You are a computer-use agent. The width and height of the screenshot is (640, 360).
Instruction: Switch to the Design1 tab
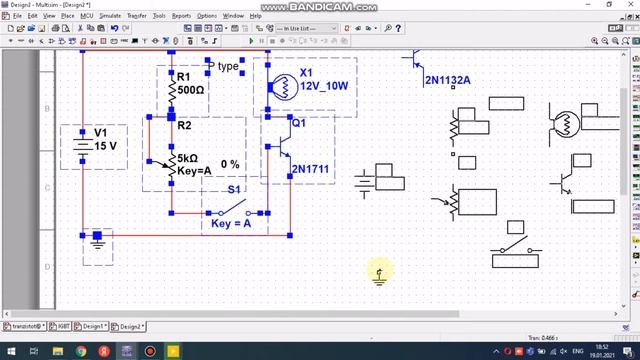click(x=91, y=327)
